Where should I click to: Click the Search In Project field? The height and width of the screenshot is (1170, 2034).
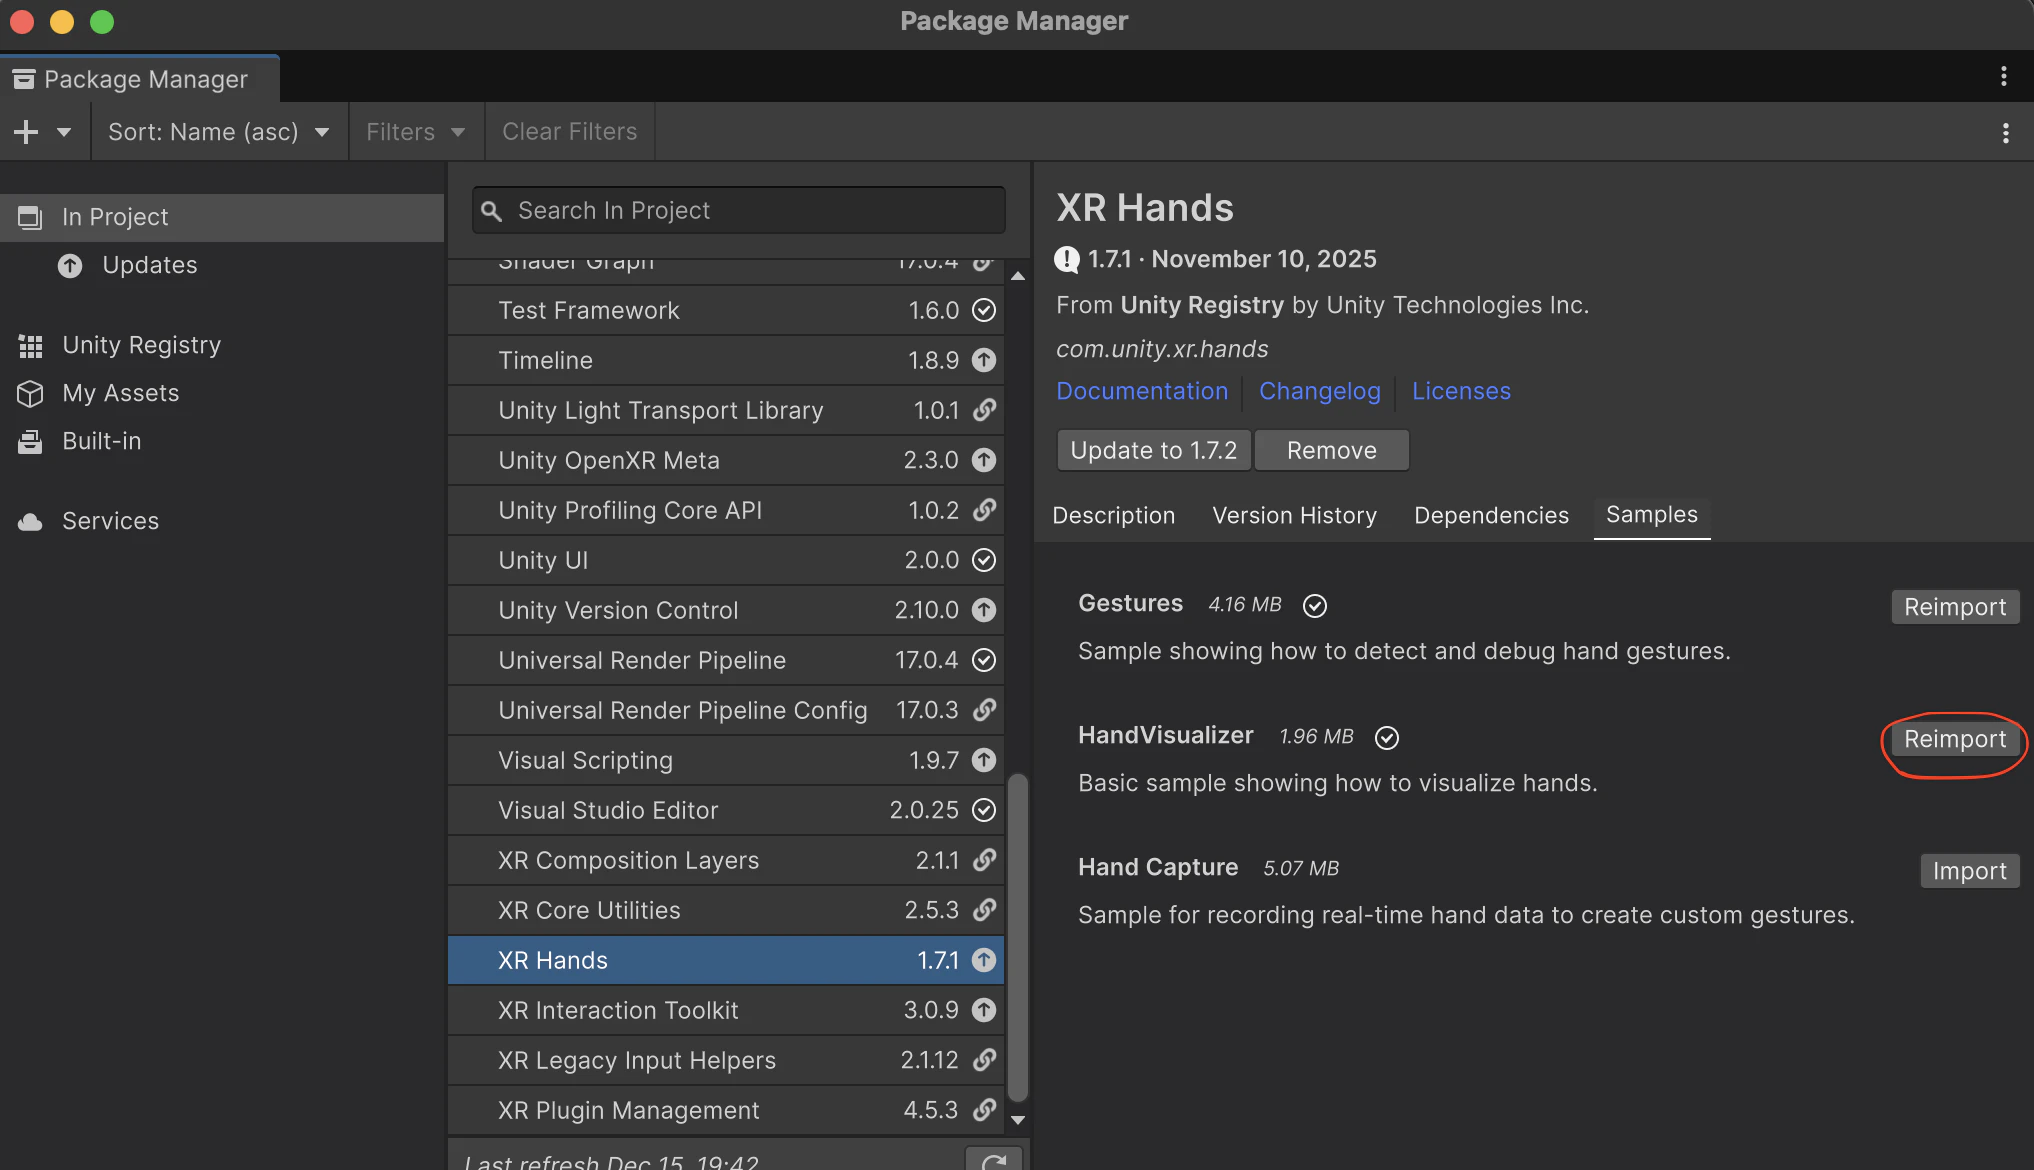point(739,210)
